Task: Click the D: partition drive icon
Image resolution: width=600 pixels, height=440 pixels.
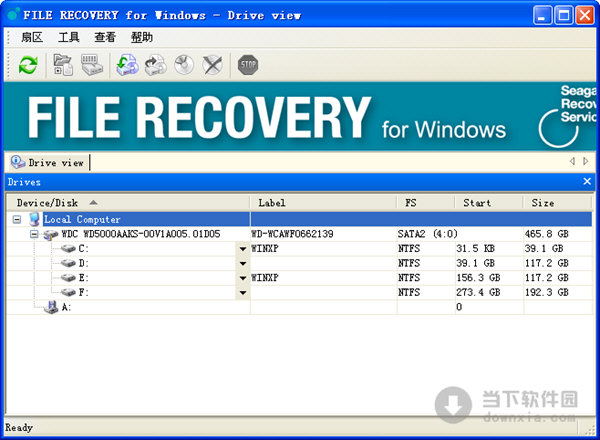Action: pyautogui.click(x=68, y=263)
